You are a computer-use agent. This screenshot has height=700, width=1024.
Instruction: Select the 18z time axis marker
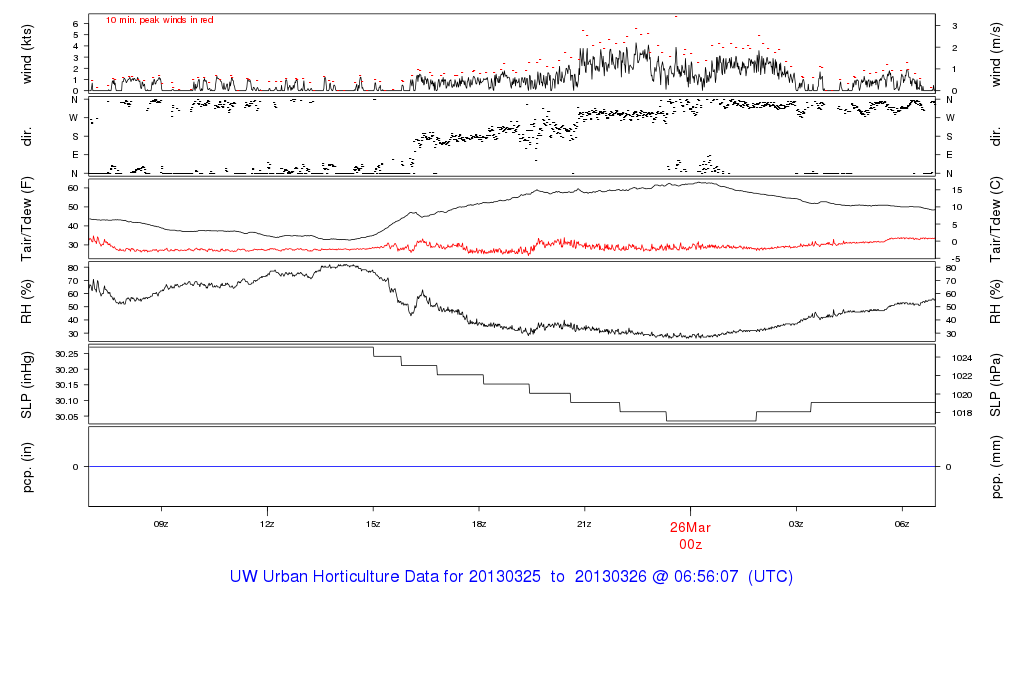(x=479, y=523)
